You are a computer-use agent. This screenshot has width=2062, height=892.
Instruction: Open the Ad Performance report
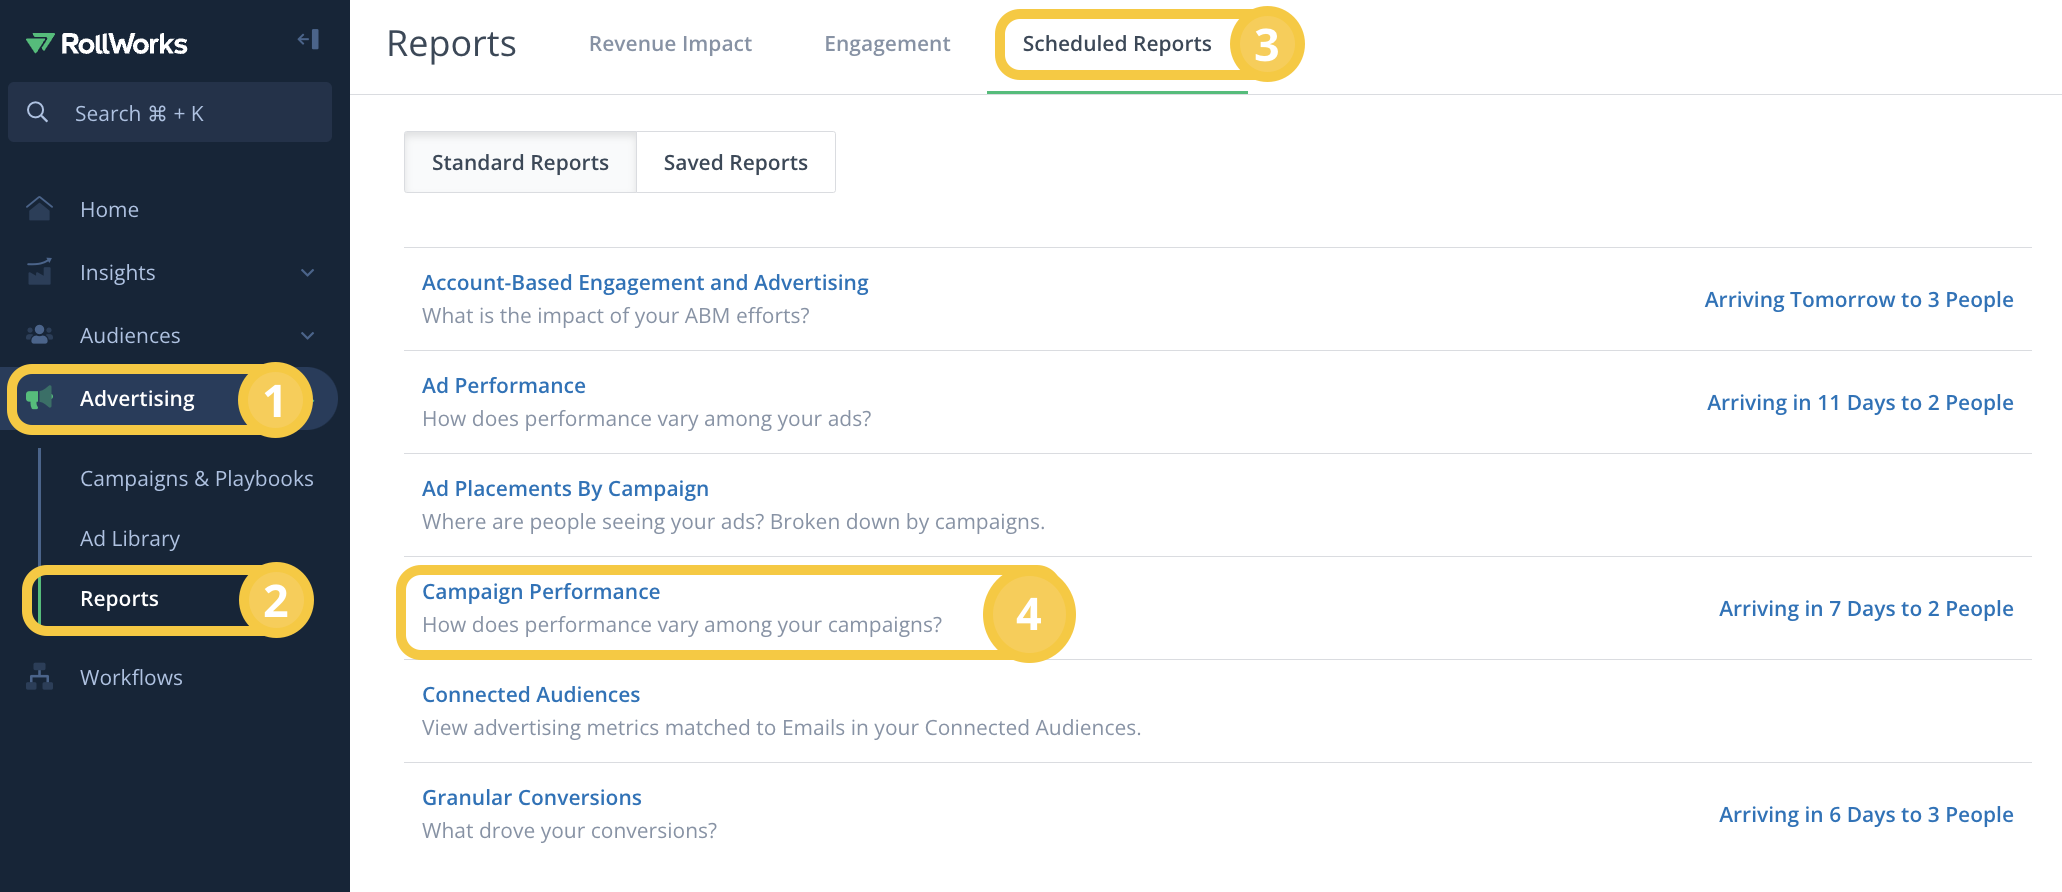(x=504, y=385)
